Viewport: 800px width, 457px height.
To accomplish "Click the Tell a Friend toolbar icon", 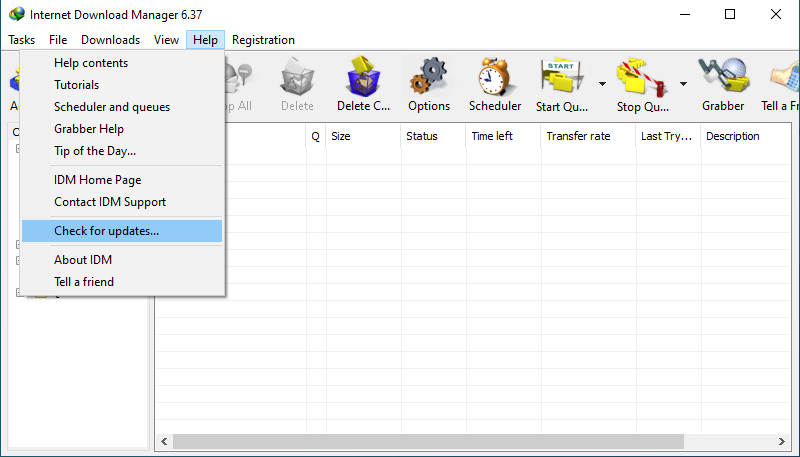I will point(785,79).
